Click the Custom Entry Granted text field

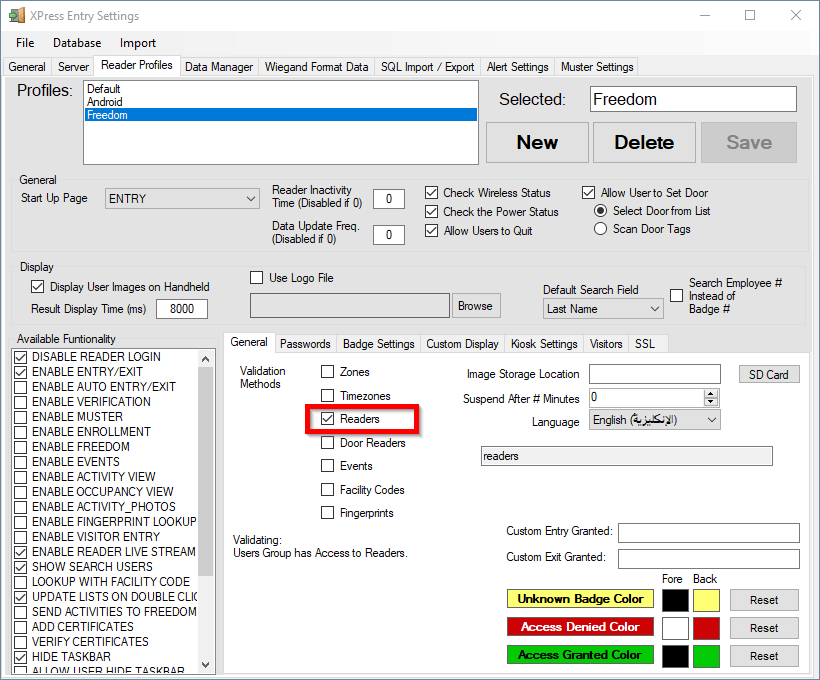708,532
